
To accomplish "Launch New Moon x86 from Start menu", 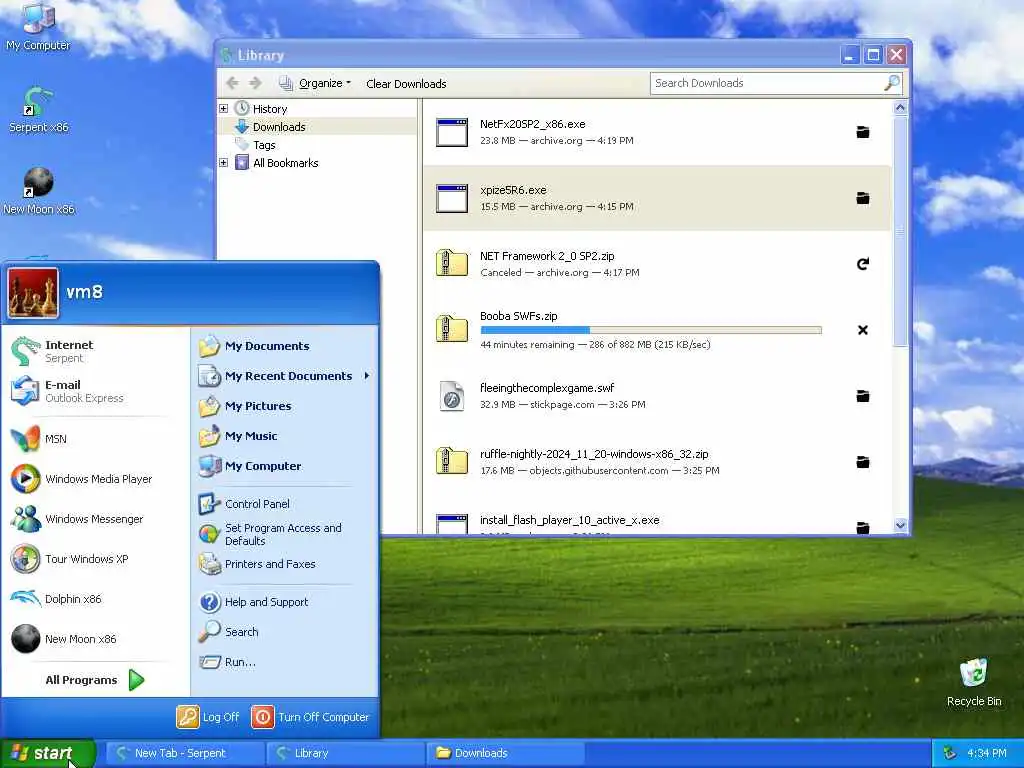I will tap(95, 639).
